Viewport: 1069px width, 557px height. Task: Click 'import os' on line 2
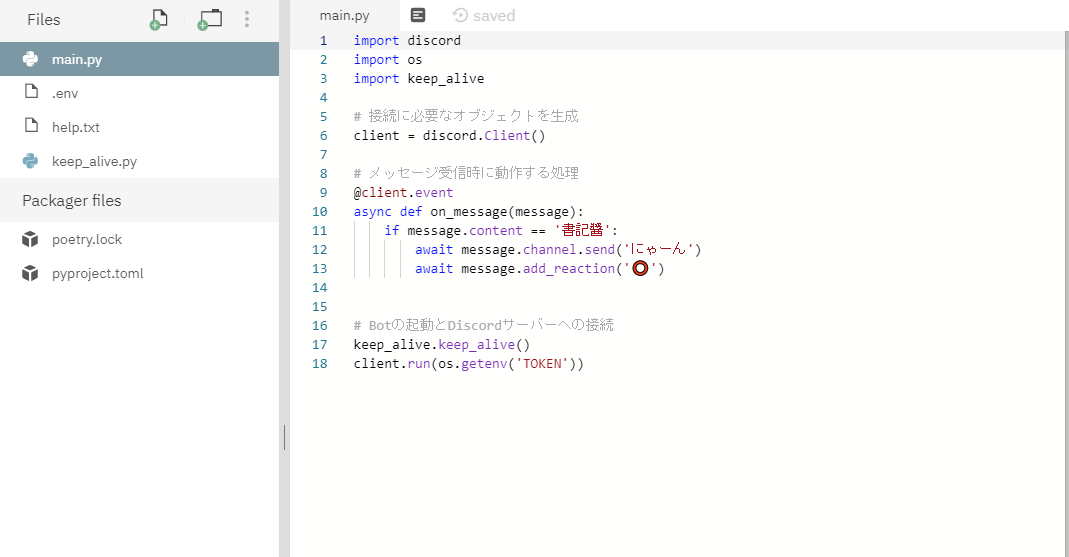(388, 59)
